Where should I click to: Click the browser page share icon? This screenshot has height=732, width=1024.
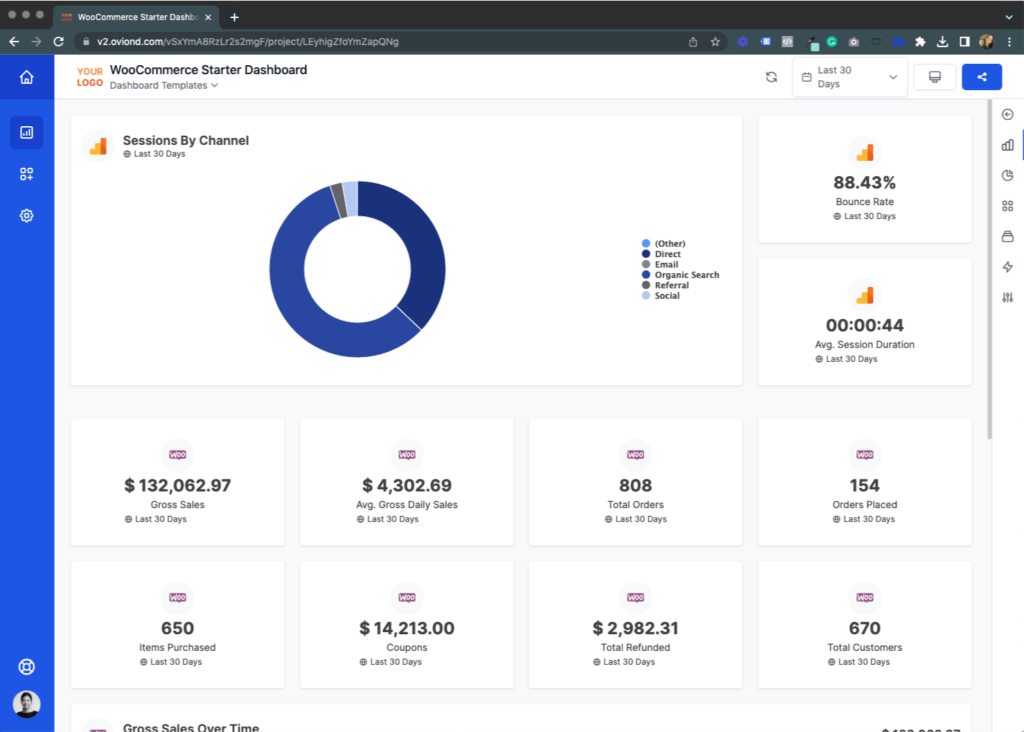(693, 42)
